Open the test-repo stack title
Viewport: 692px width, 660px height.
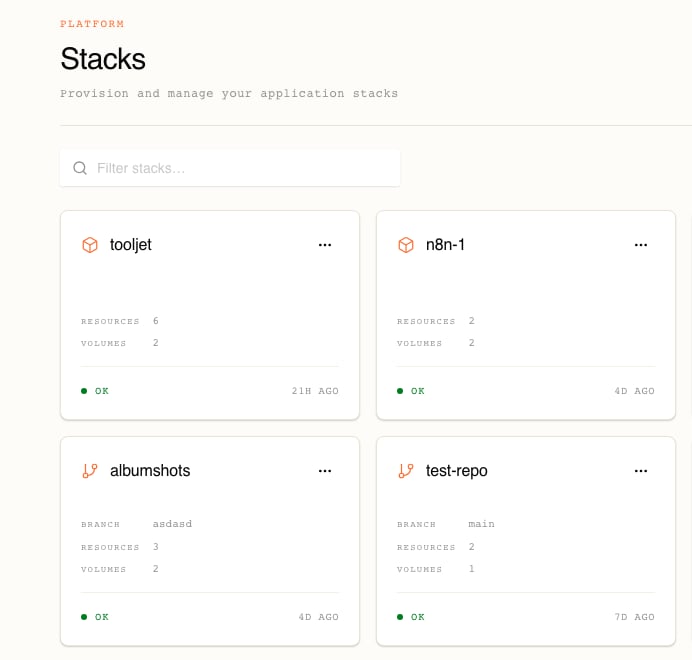[457, 471]
